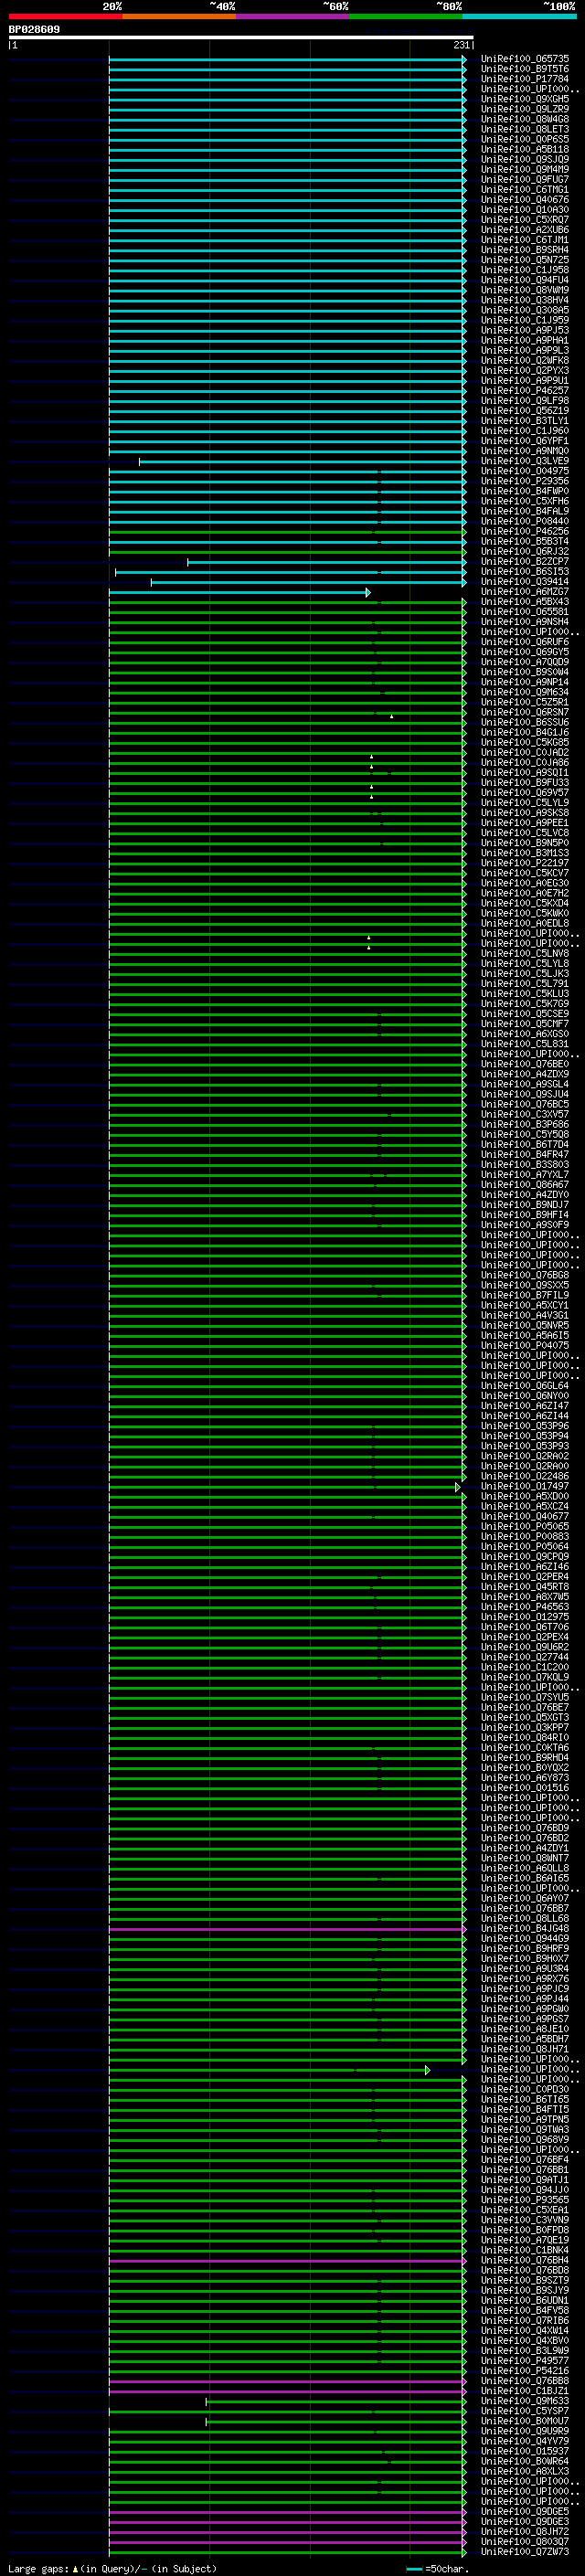Open hit UniRef100_B0M0U7
This screenshot has width=585, height=2576.
click(x=525, y=2421)
